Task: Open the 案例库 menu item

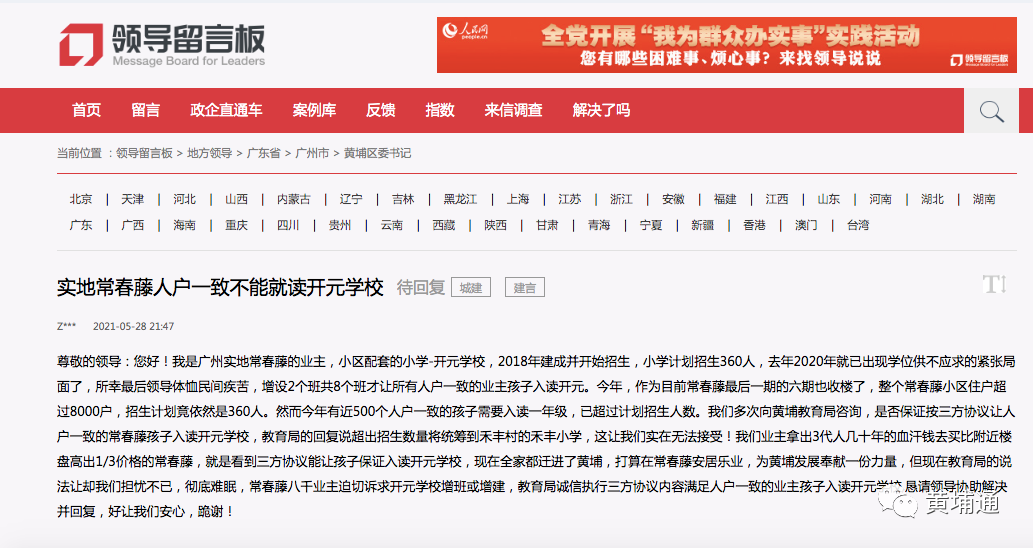Action: coord(314,110)
